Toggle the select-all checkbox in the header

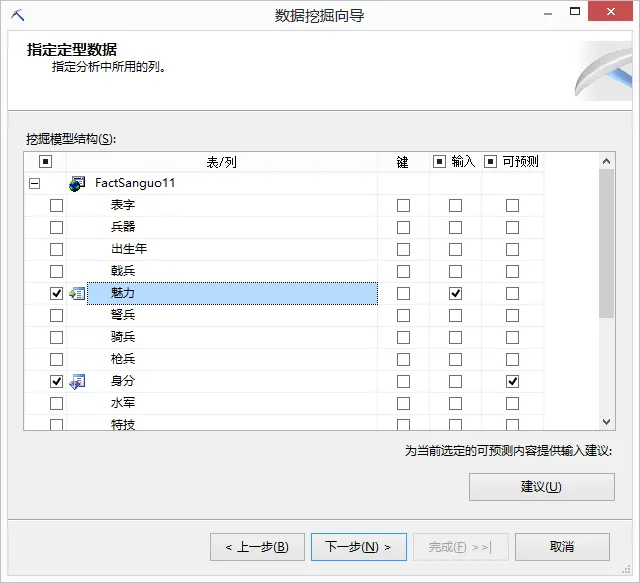45,162
